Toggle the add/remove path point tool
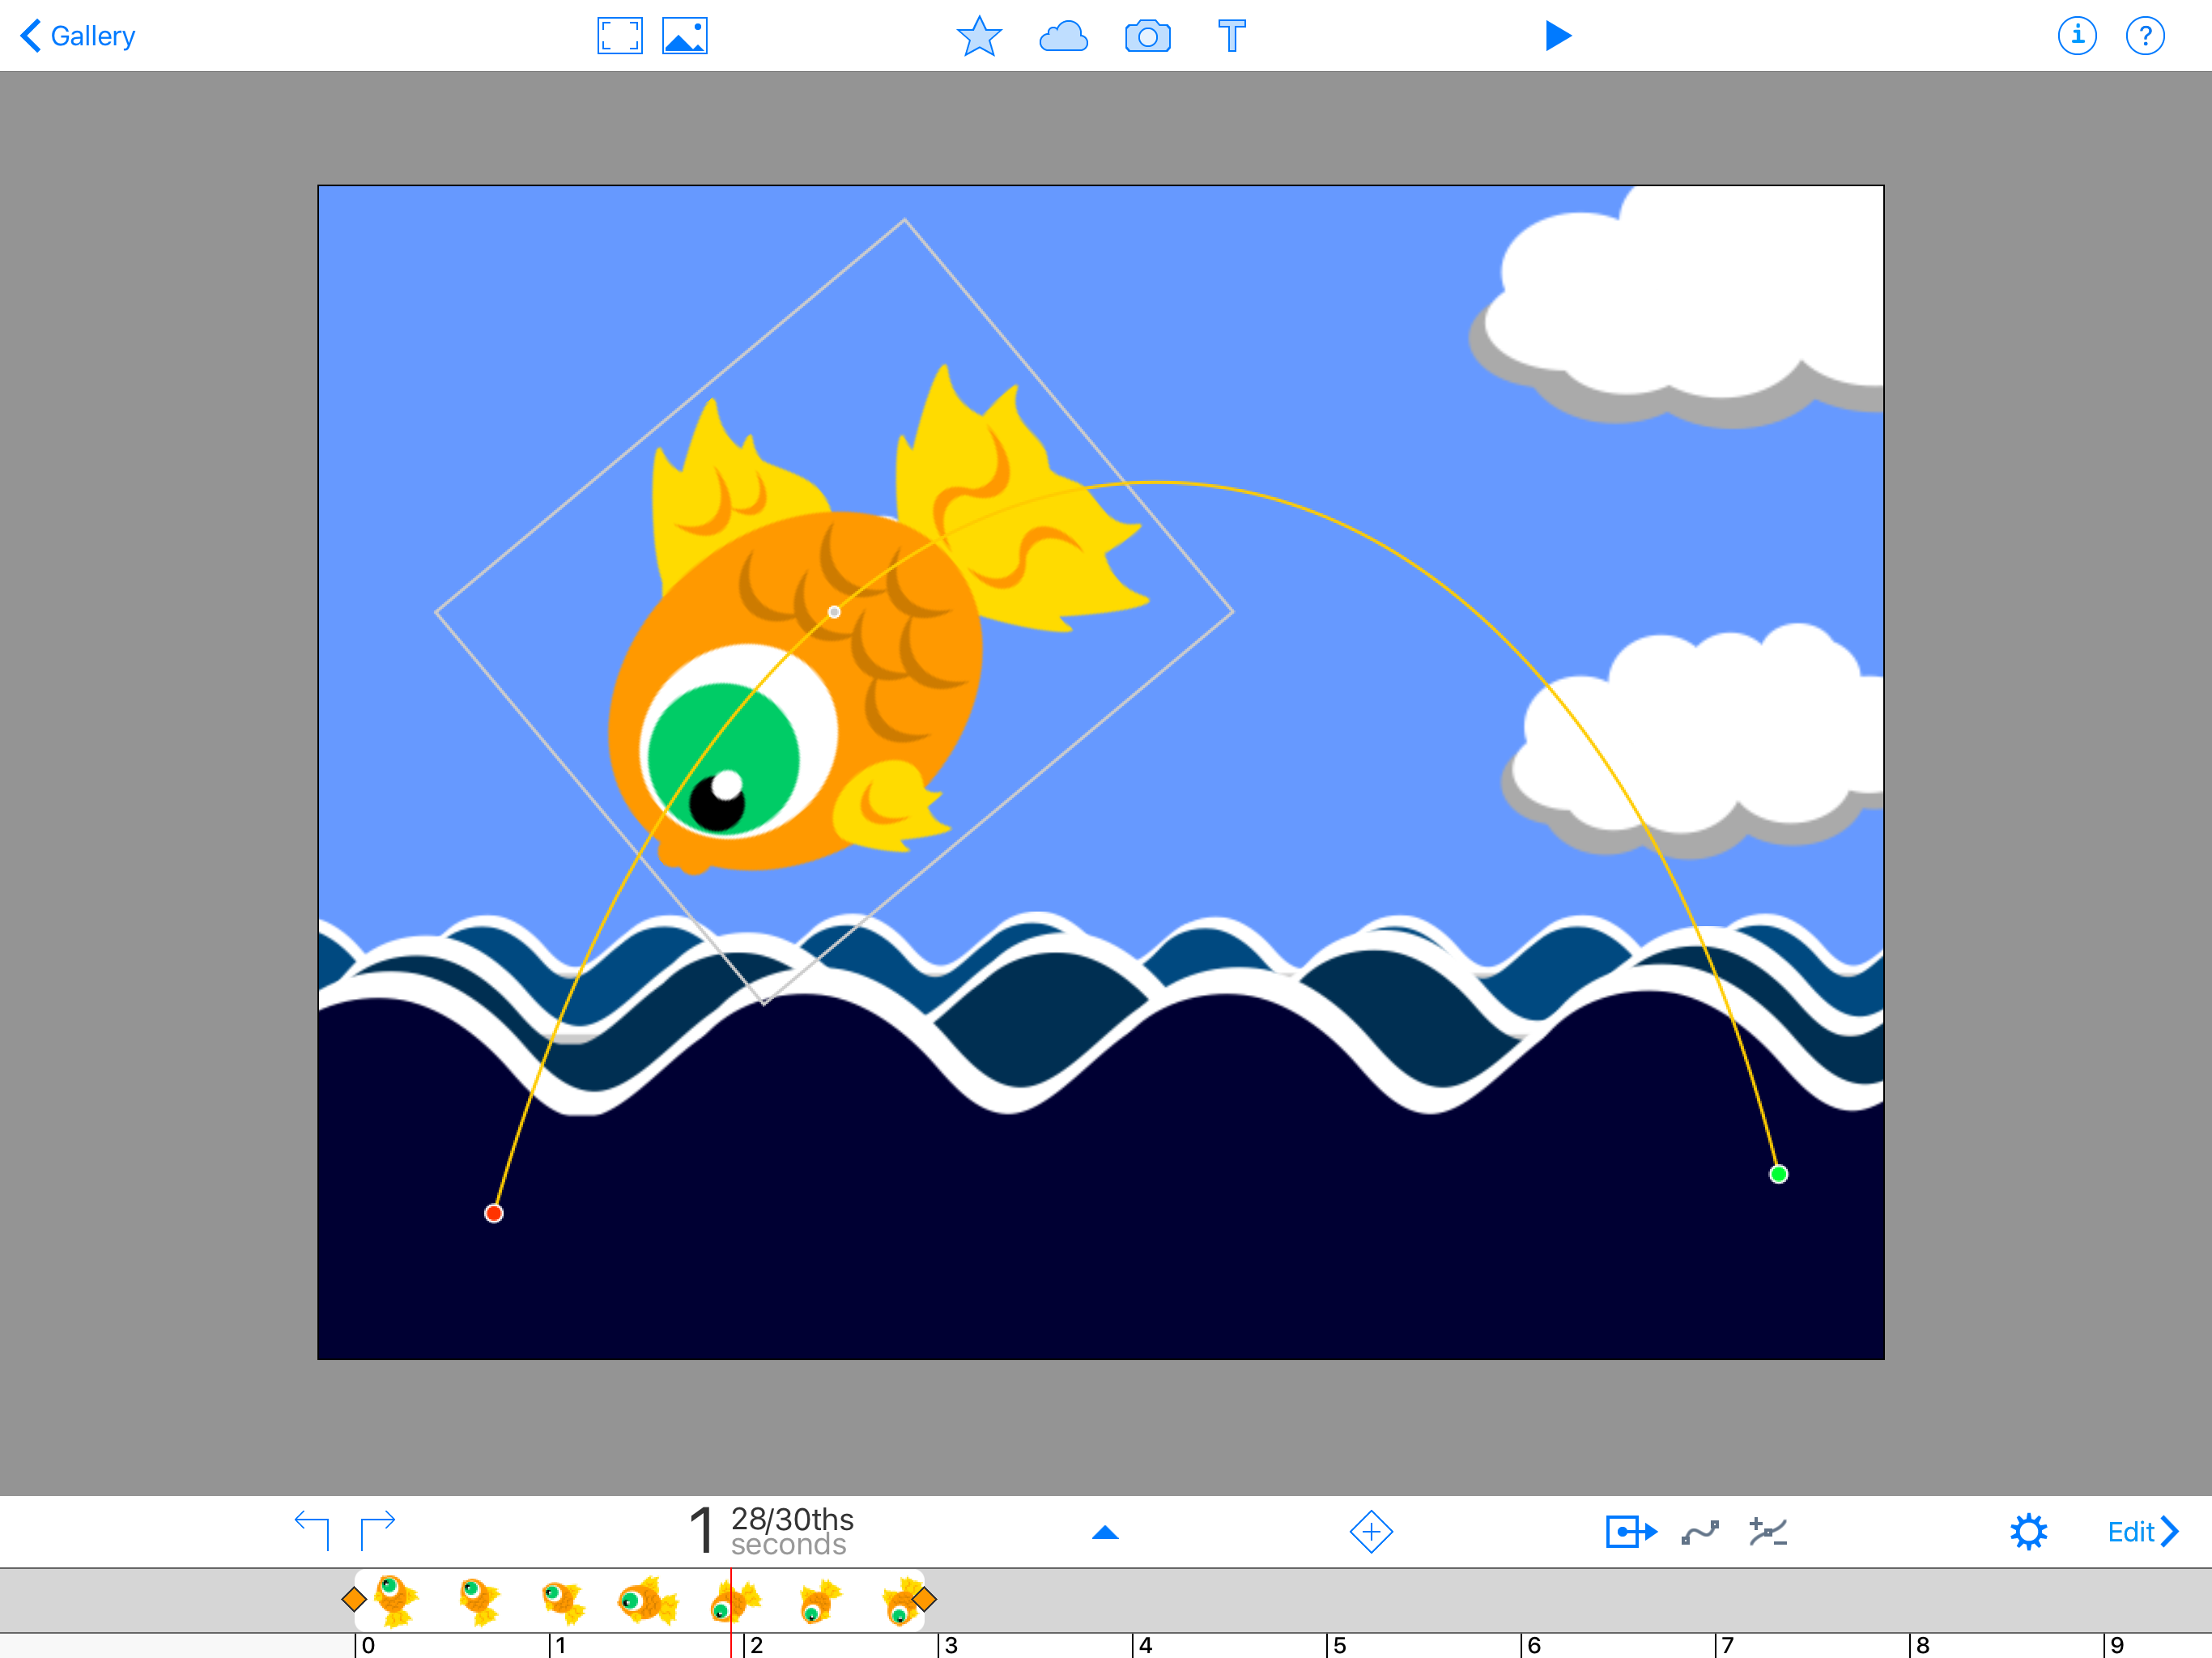Screen dimensions: 2212x1658 tap(1767, 1531)
